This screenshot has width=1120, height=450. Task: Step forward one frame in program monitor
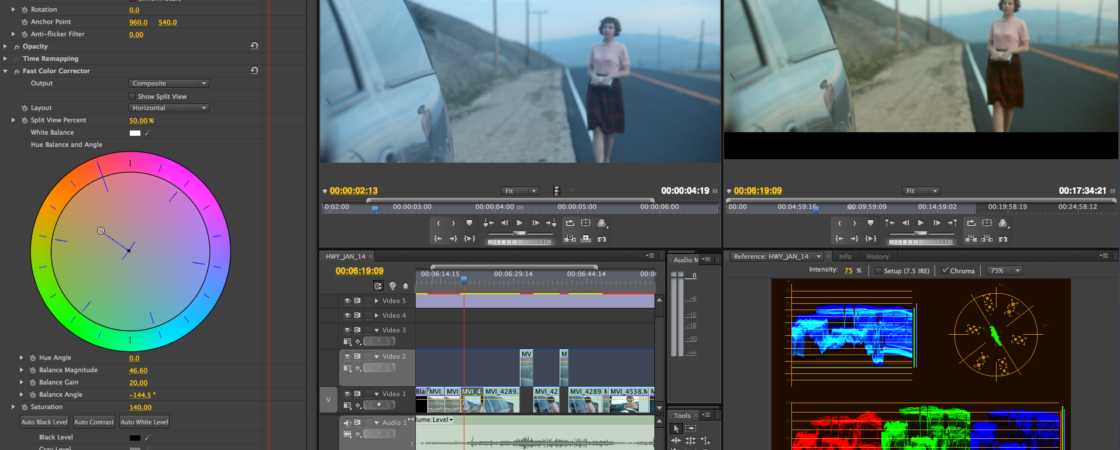point(937,223)
